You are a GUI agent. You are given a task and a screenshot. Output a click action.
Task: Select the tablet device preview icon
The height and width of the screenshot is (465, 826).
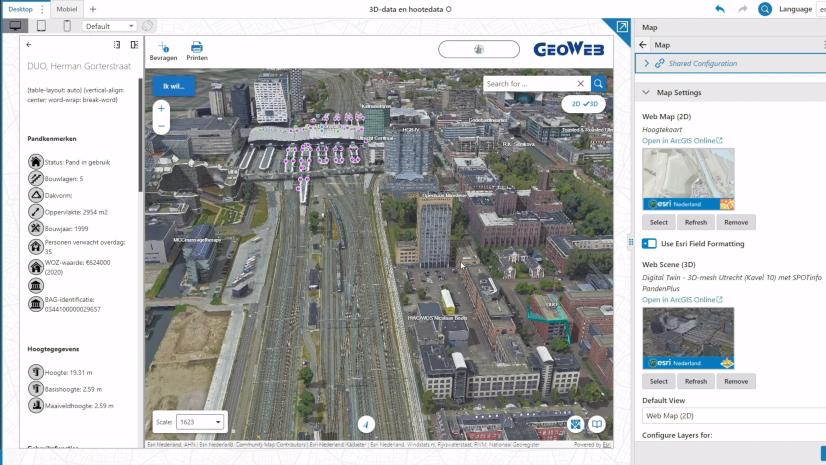[42, 26]
